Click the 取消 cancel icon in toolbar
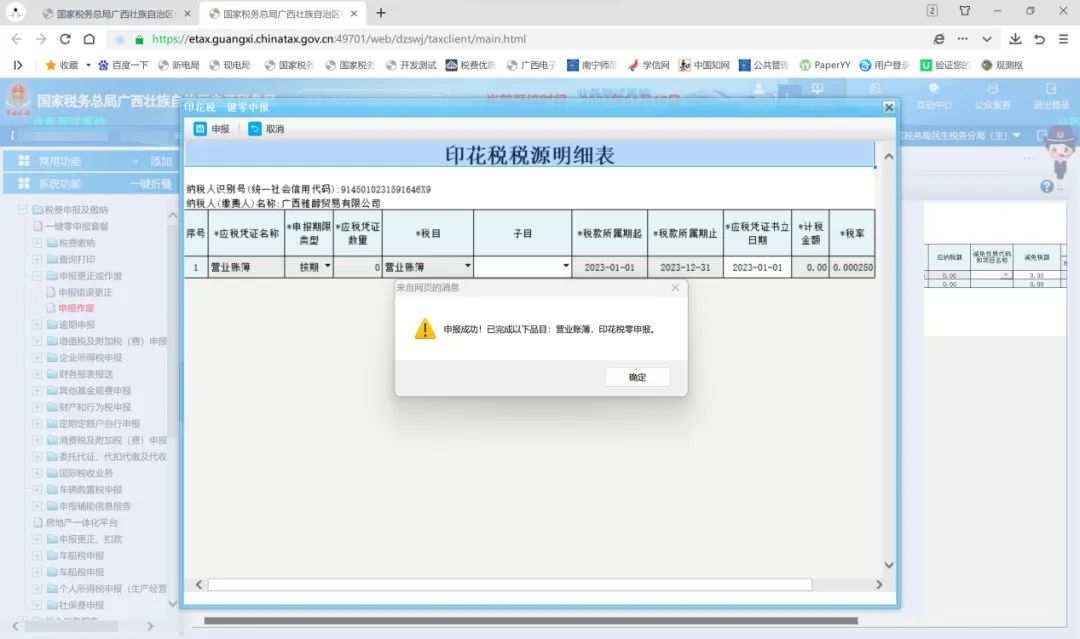The height and width of the screenshot is (639, 1080). pos(255,129)
